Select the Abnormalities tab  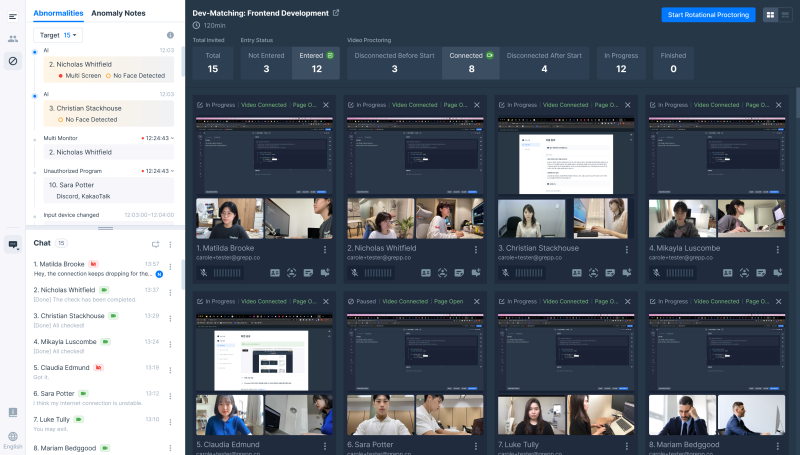(59, 13)
